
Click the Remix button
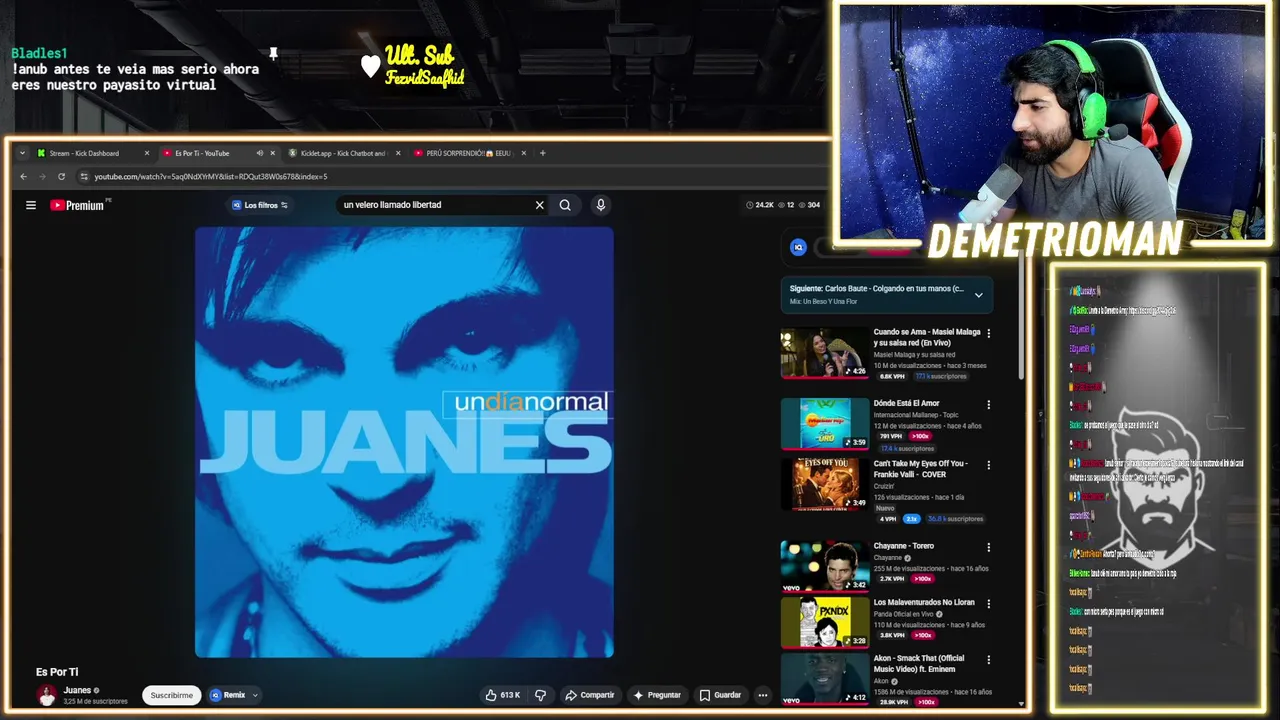pos(228,695)
